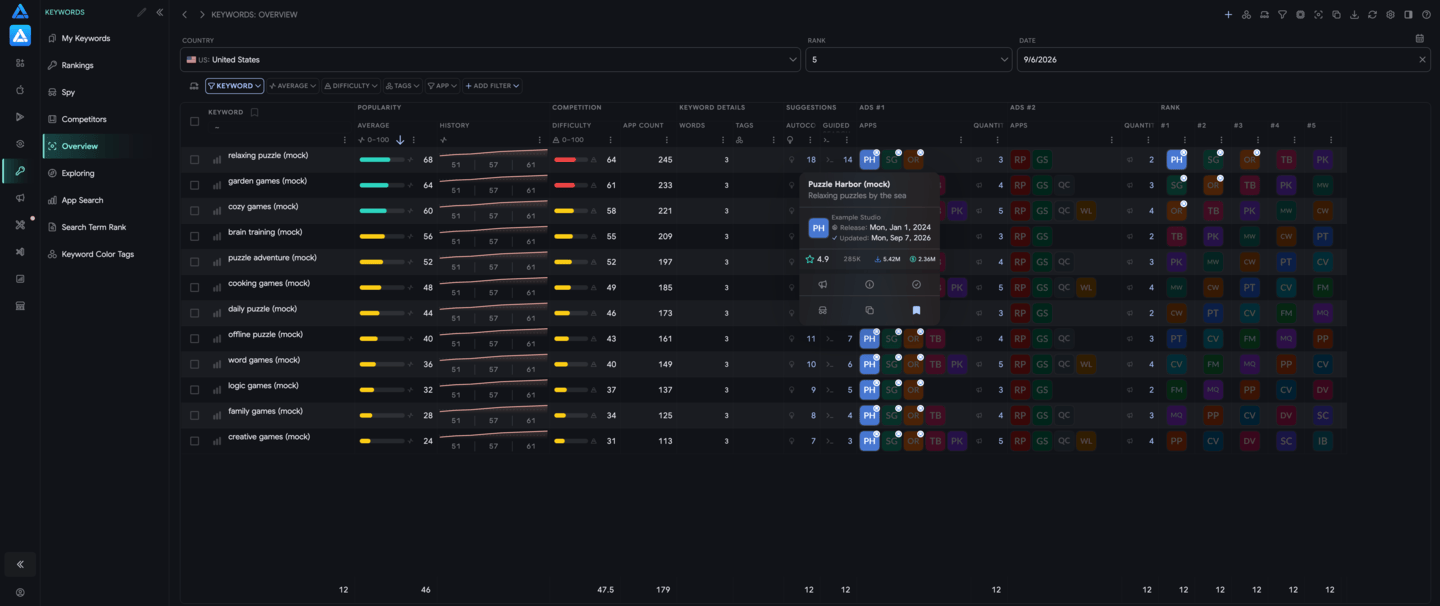The height and width of the screenshot is (606, 1440).
Task: Open the TAGS filter dropdown
Action: [402, 86]
